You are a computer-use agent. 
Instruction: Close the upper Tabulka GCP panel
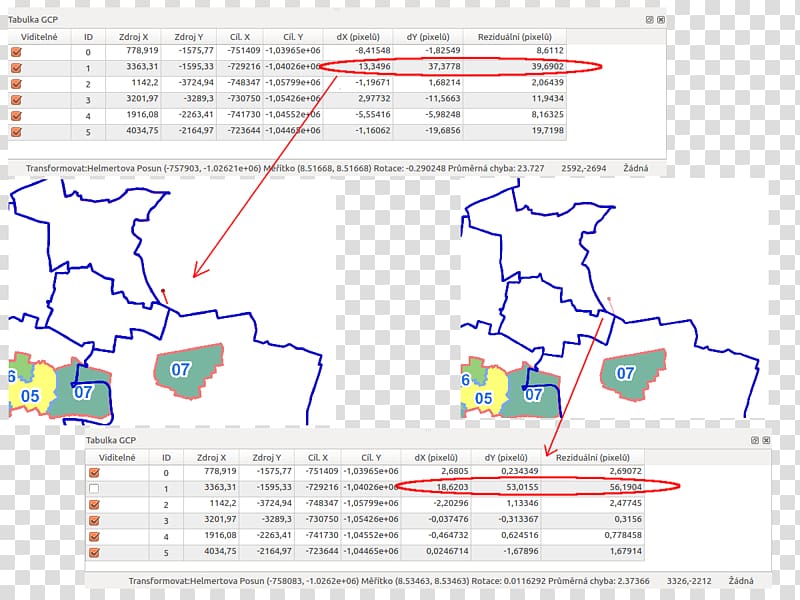(660, 19)
